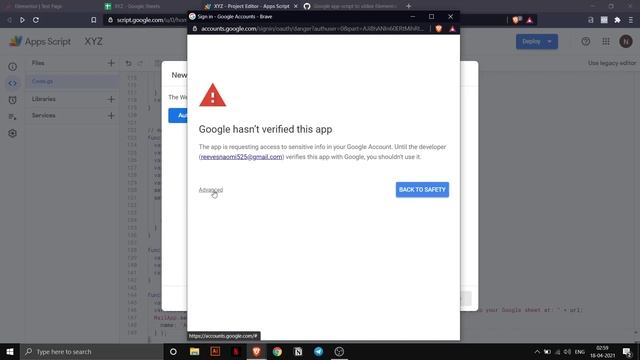Open the Google apps grid icon
The width and height of the screenshot is (640, 360).
coord(606,41)
